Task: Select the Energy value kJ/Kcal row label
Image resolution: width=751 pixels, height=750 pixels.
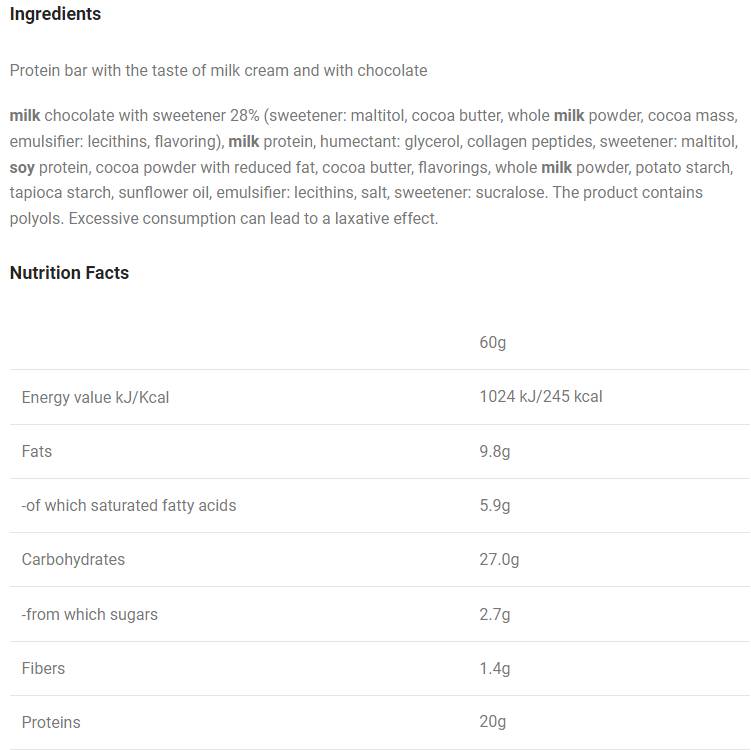Action: [x=95, y=398]
